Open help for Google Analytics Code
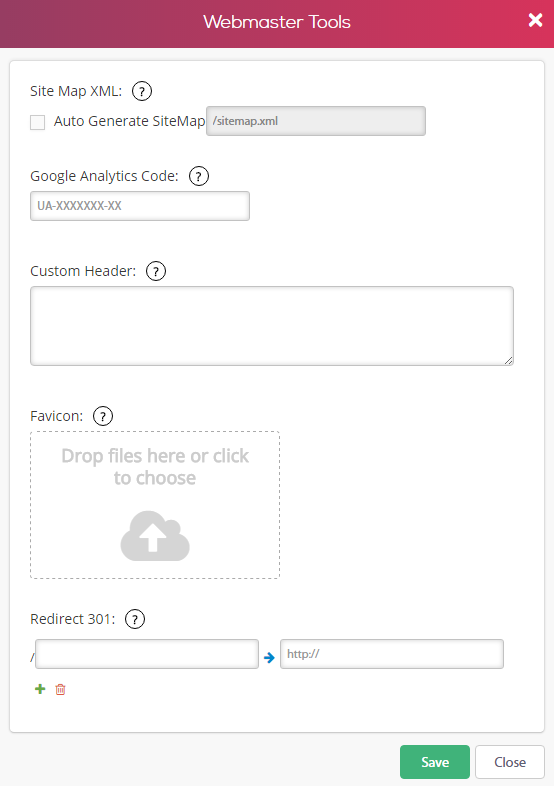This screenshot has width=554, height=786. pyautogui.click(x=199, y=176)
